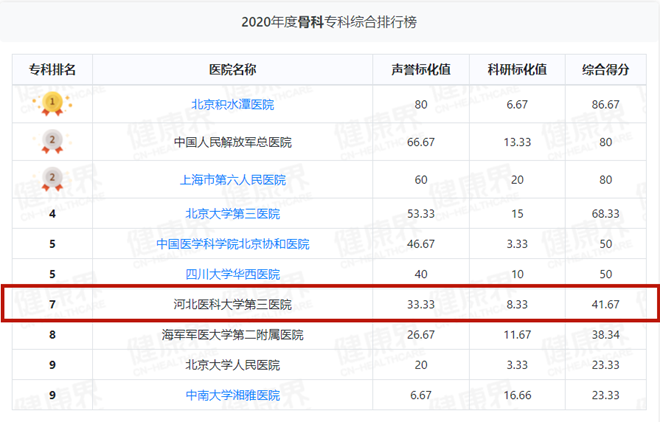Image resolution: width=660 pixels, height=422 pixels.
Task: Click the research value 16.66
Action: [x=517, y=395]
